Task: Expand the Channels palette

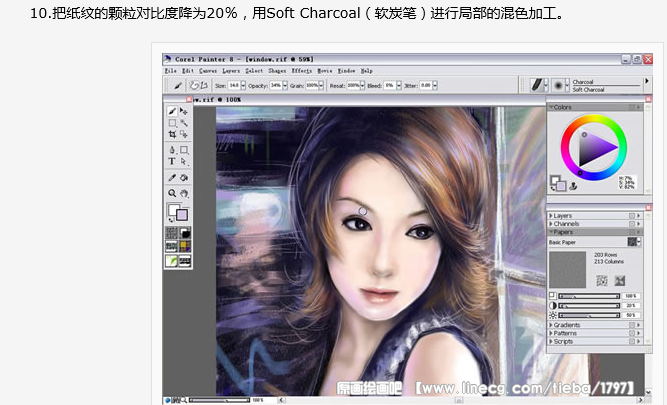Action: pos(551,224)
